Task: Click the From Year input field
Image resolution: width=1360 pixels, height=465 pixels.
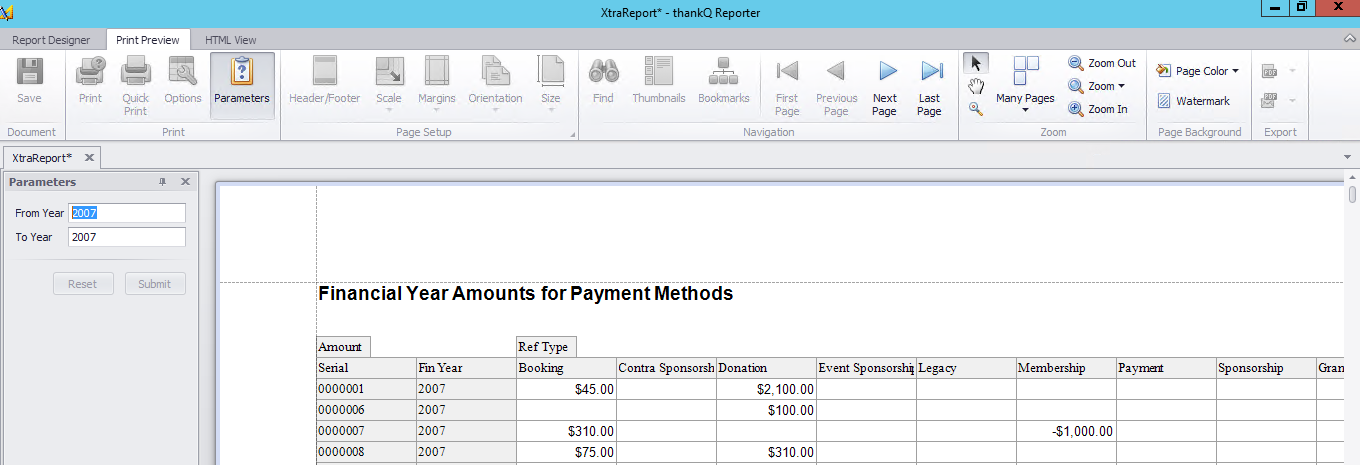Action: (127, 213)
